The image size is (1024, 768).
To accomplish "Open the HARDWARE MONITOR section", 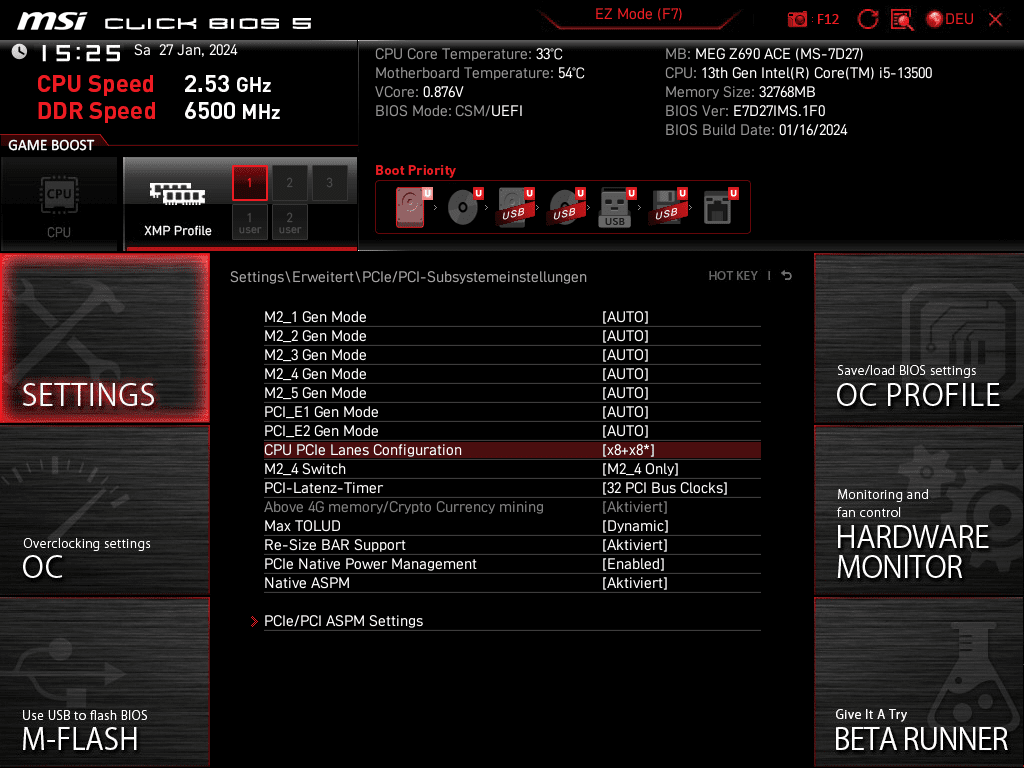I will [x=919, y=511].
